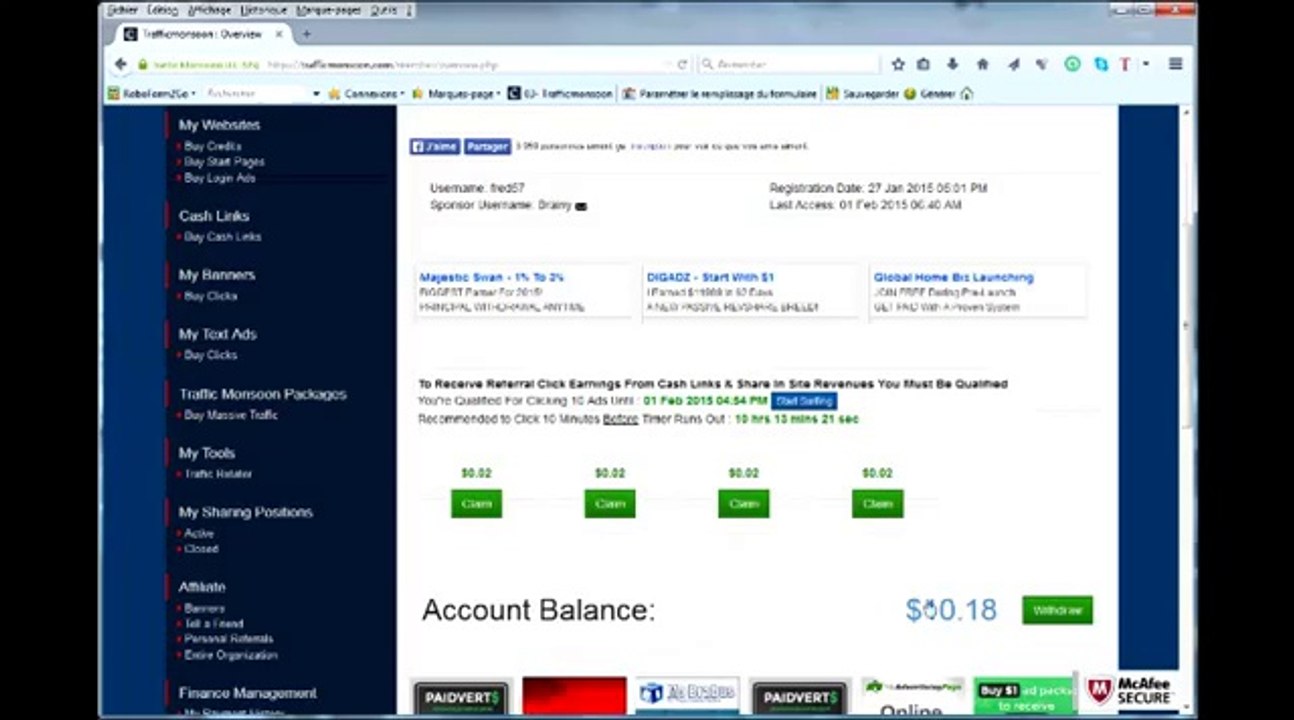This screenshot has height=720, width=1294.
Task: Expand the toolbar overflow arrow near the T icon
Action: [1146, 64]
